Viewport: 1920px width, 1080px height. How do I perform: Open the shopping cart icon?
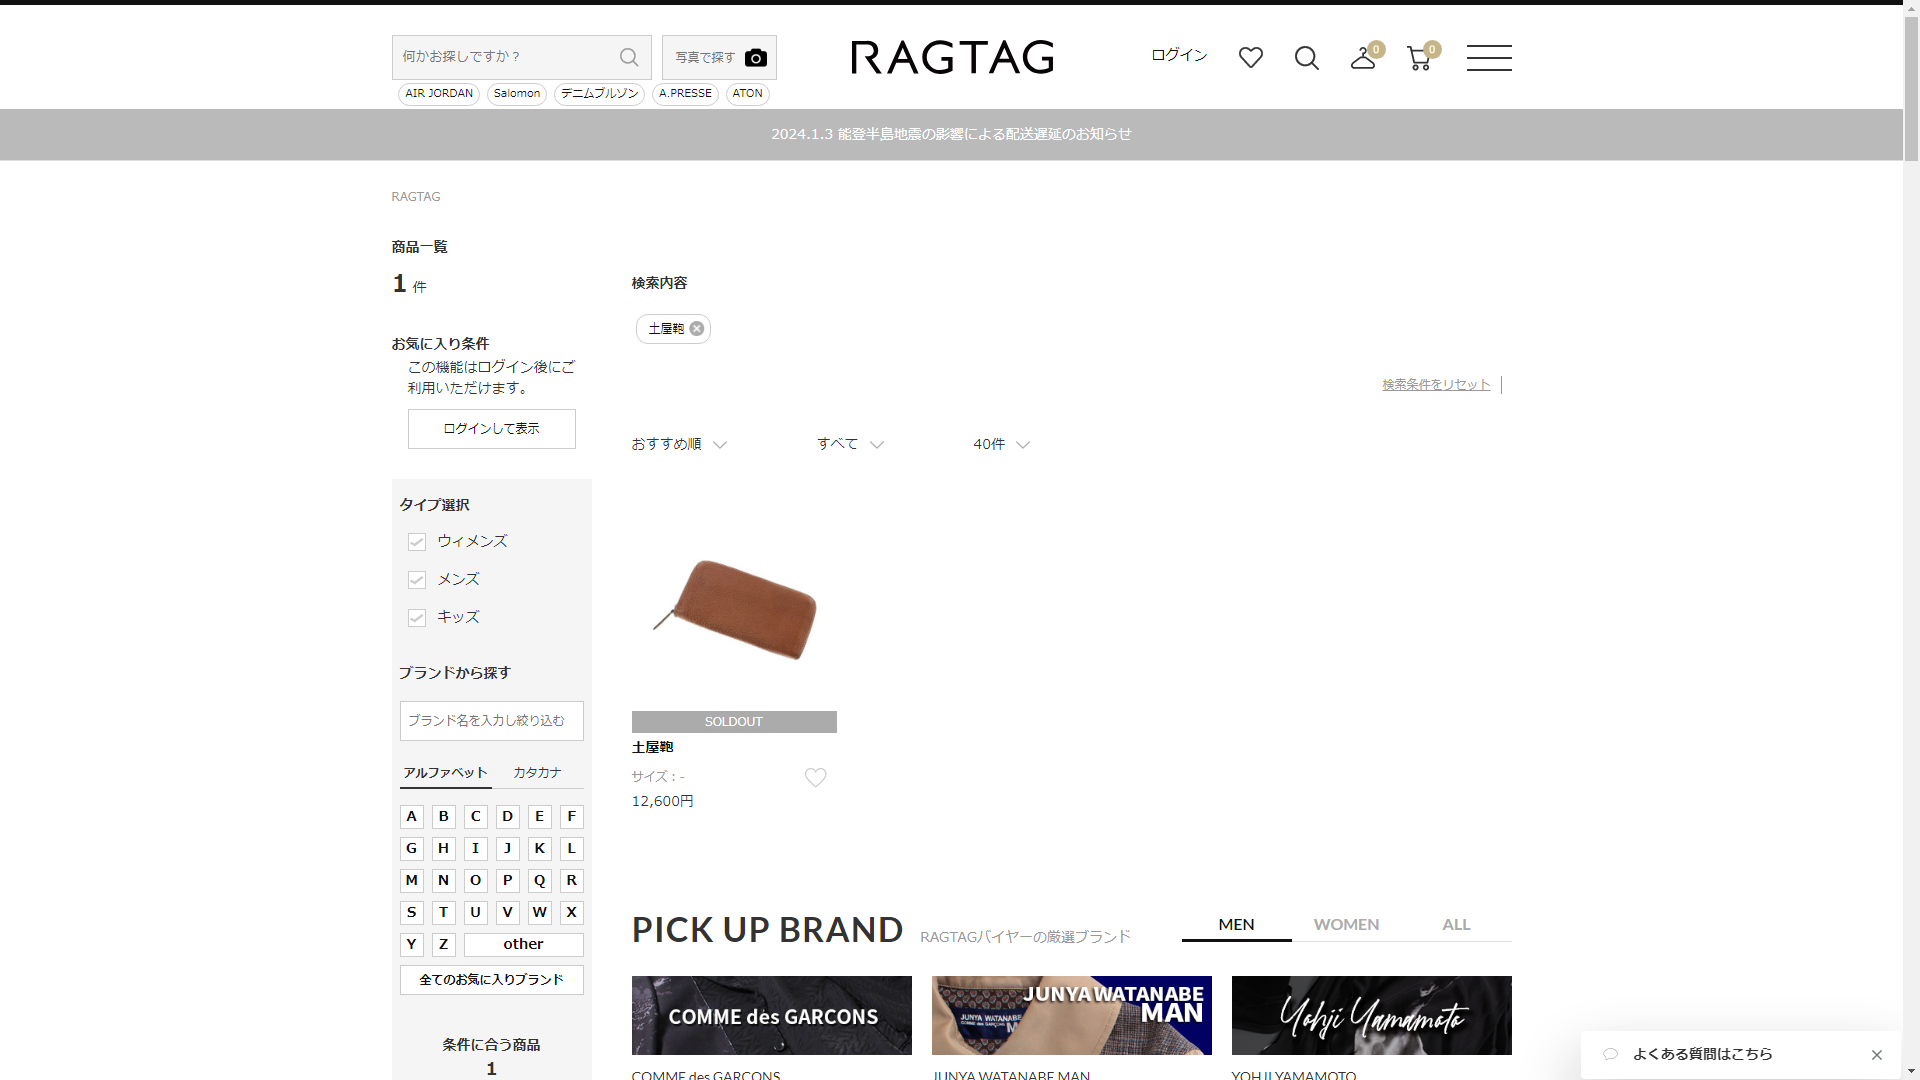pos(1418,59)
